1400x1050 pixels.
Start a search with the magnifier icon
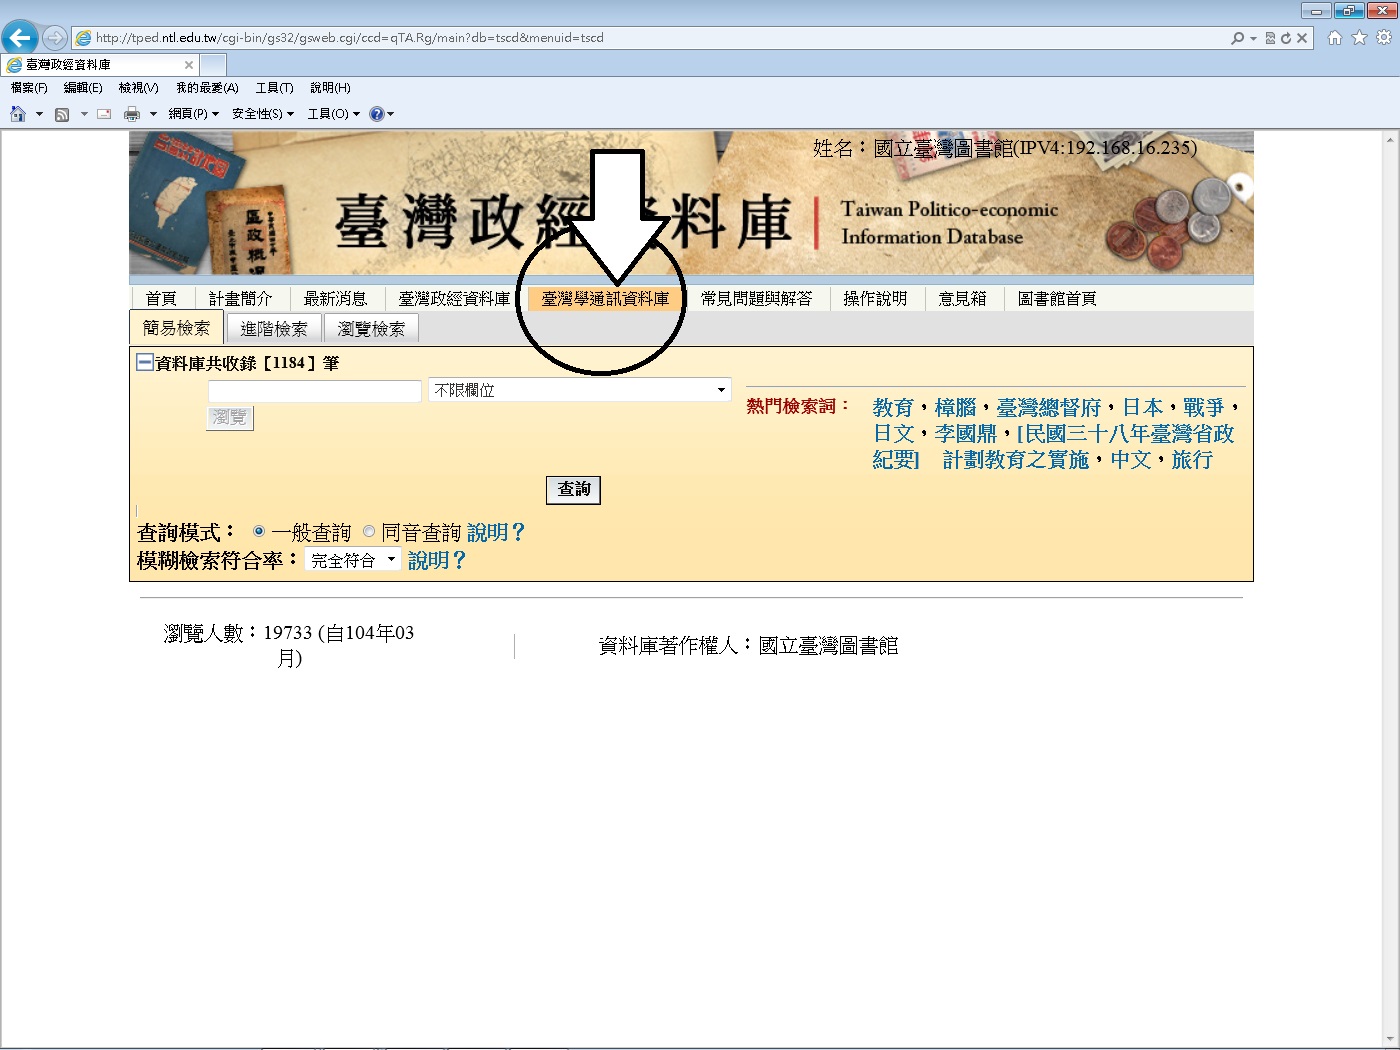[1240, 37]
